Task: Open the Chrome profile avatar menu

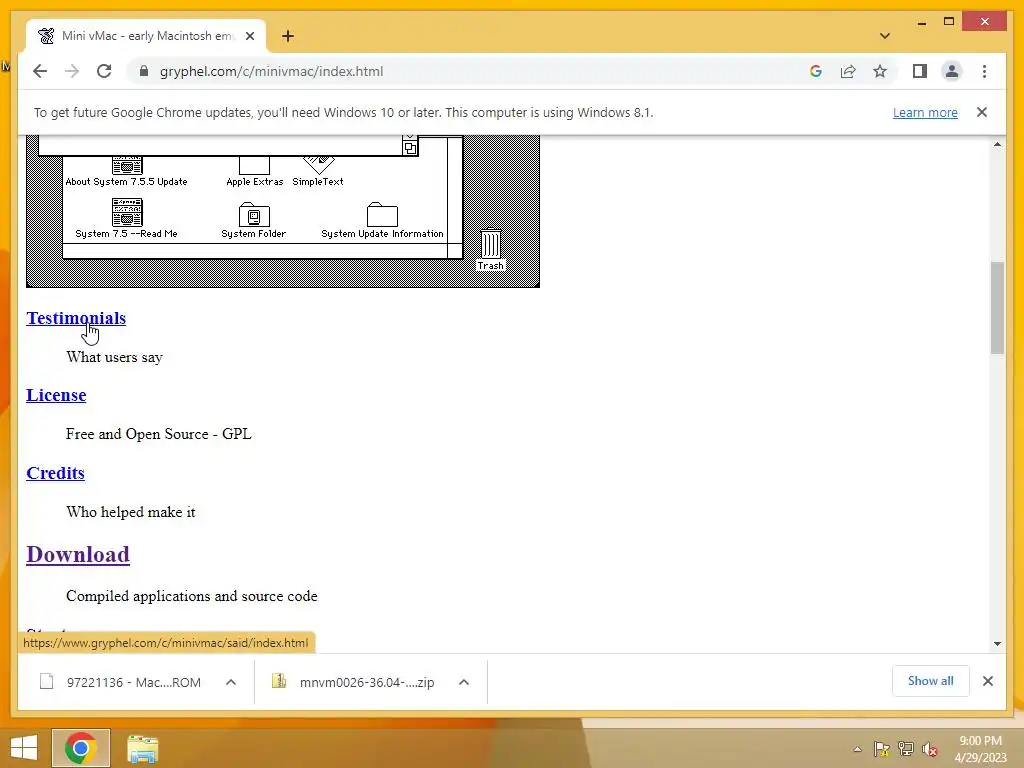Action: (x=952, y=71)
